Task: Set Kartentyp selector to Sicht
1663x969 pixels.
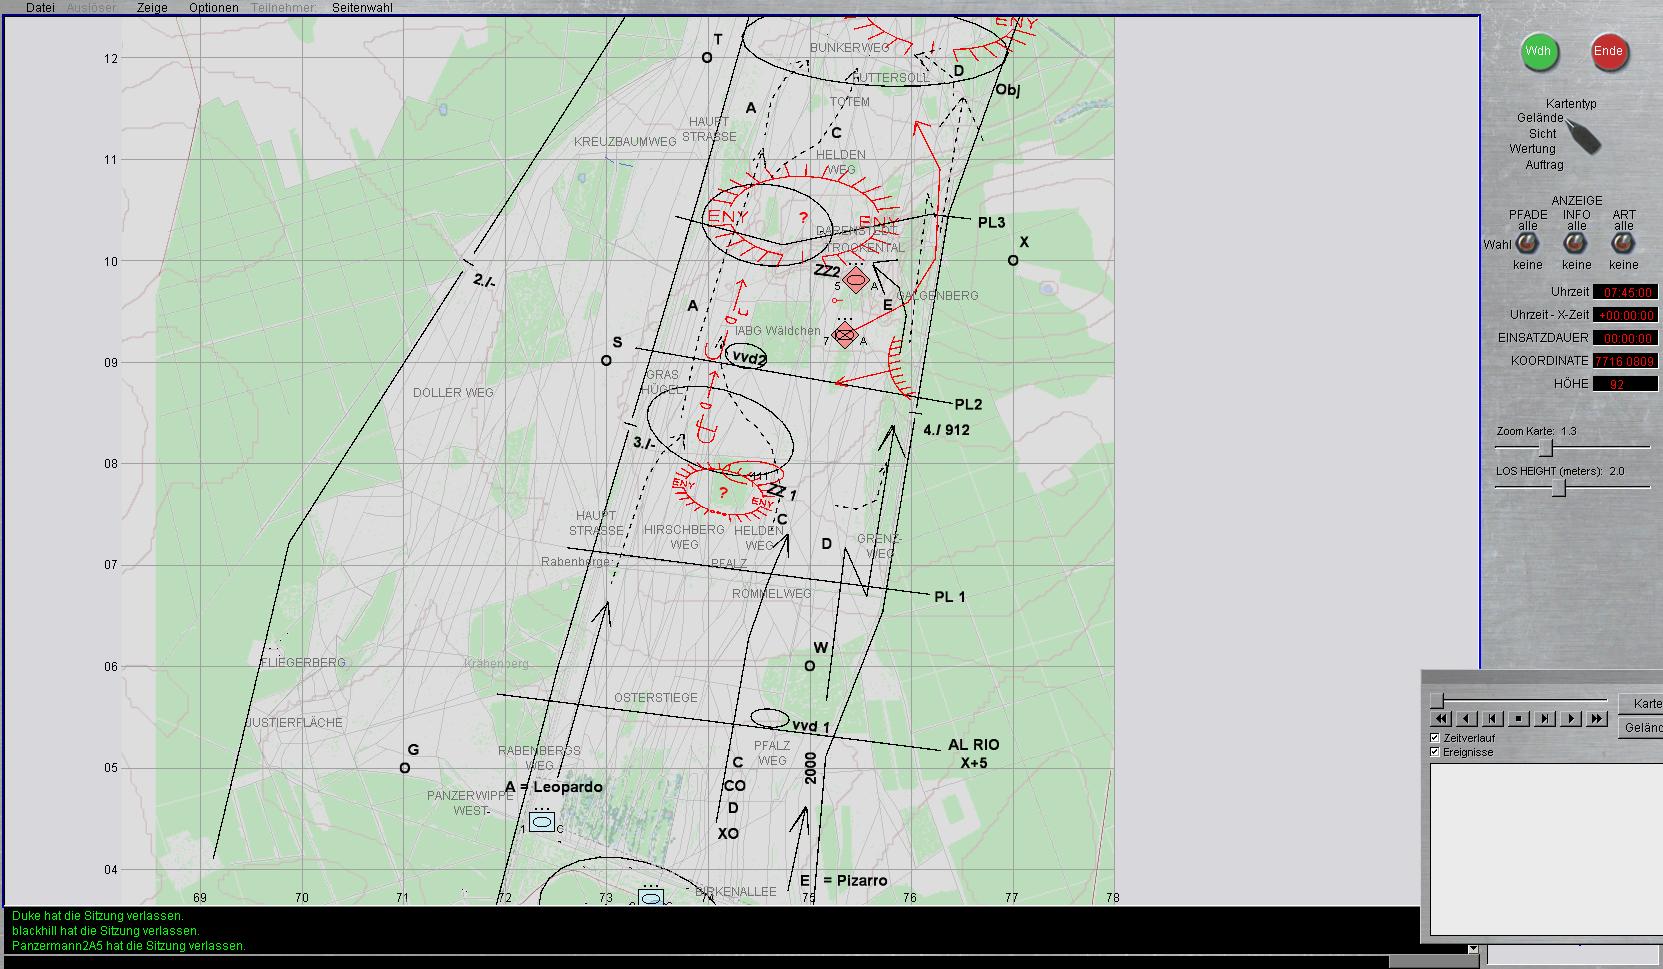Action: point(1542,134)
